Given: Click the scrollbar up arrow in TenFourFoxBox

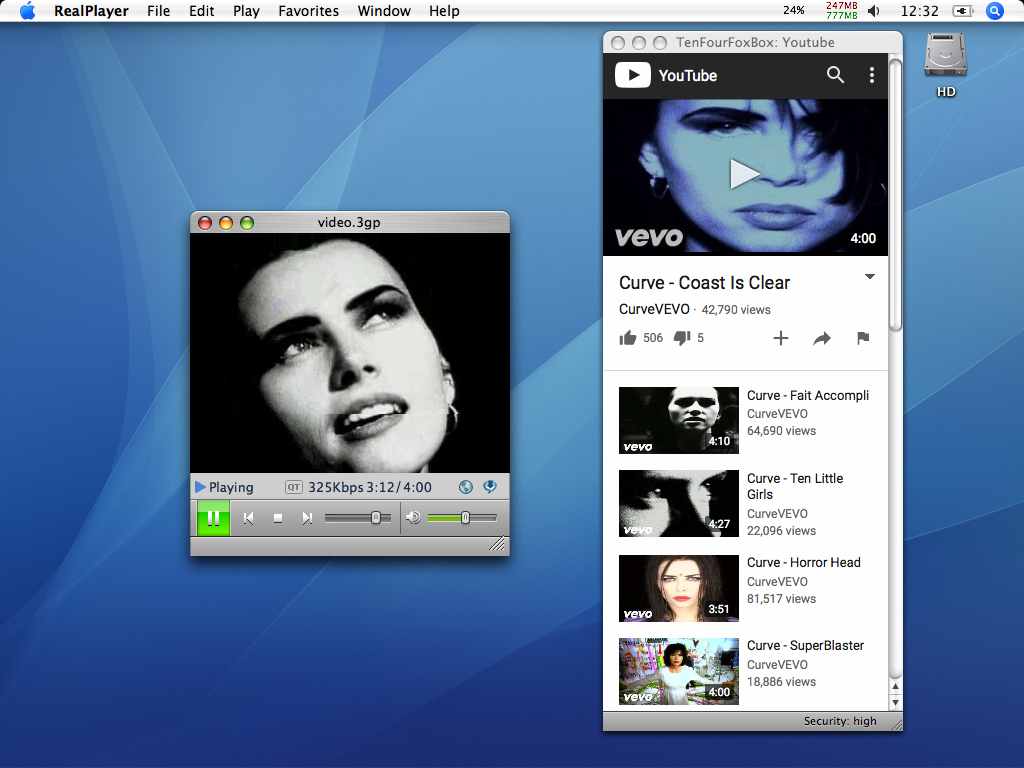Looking at the screenshot, I should tap(895, 687).
